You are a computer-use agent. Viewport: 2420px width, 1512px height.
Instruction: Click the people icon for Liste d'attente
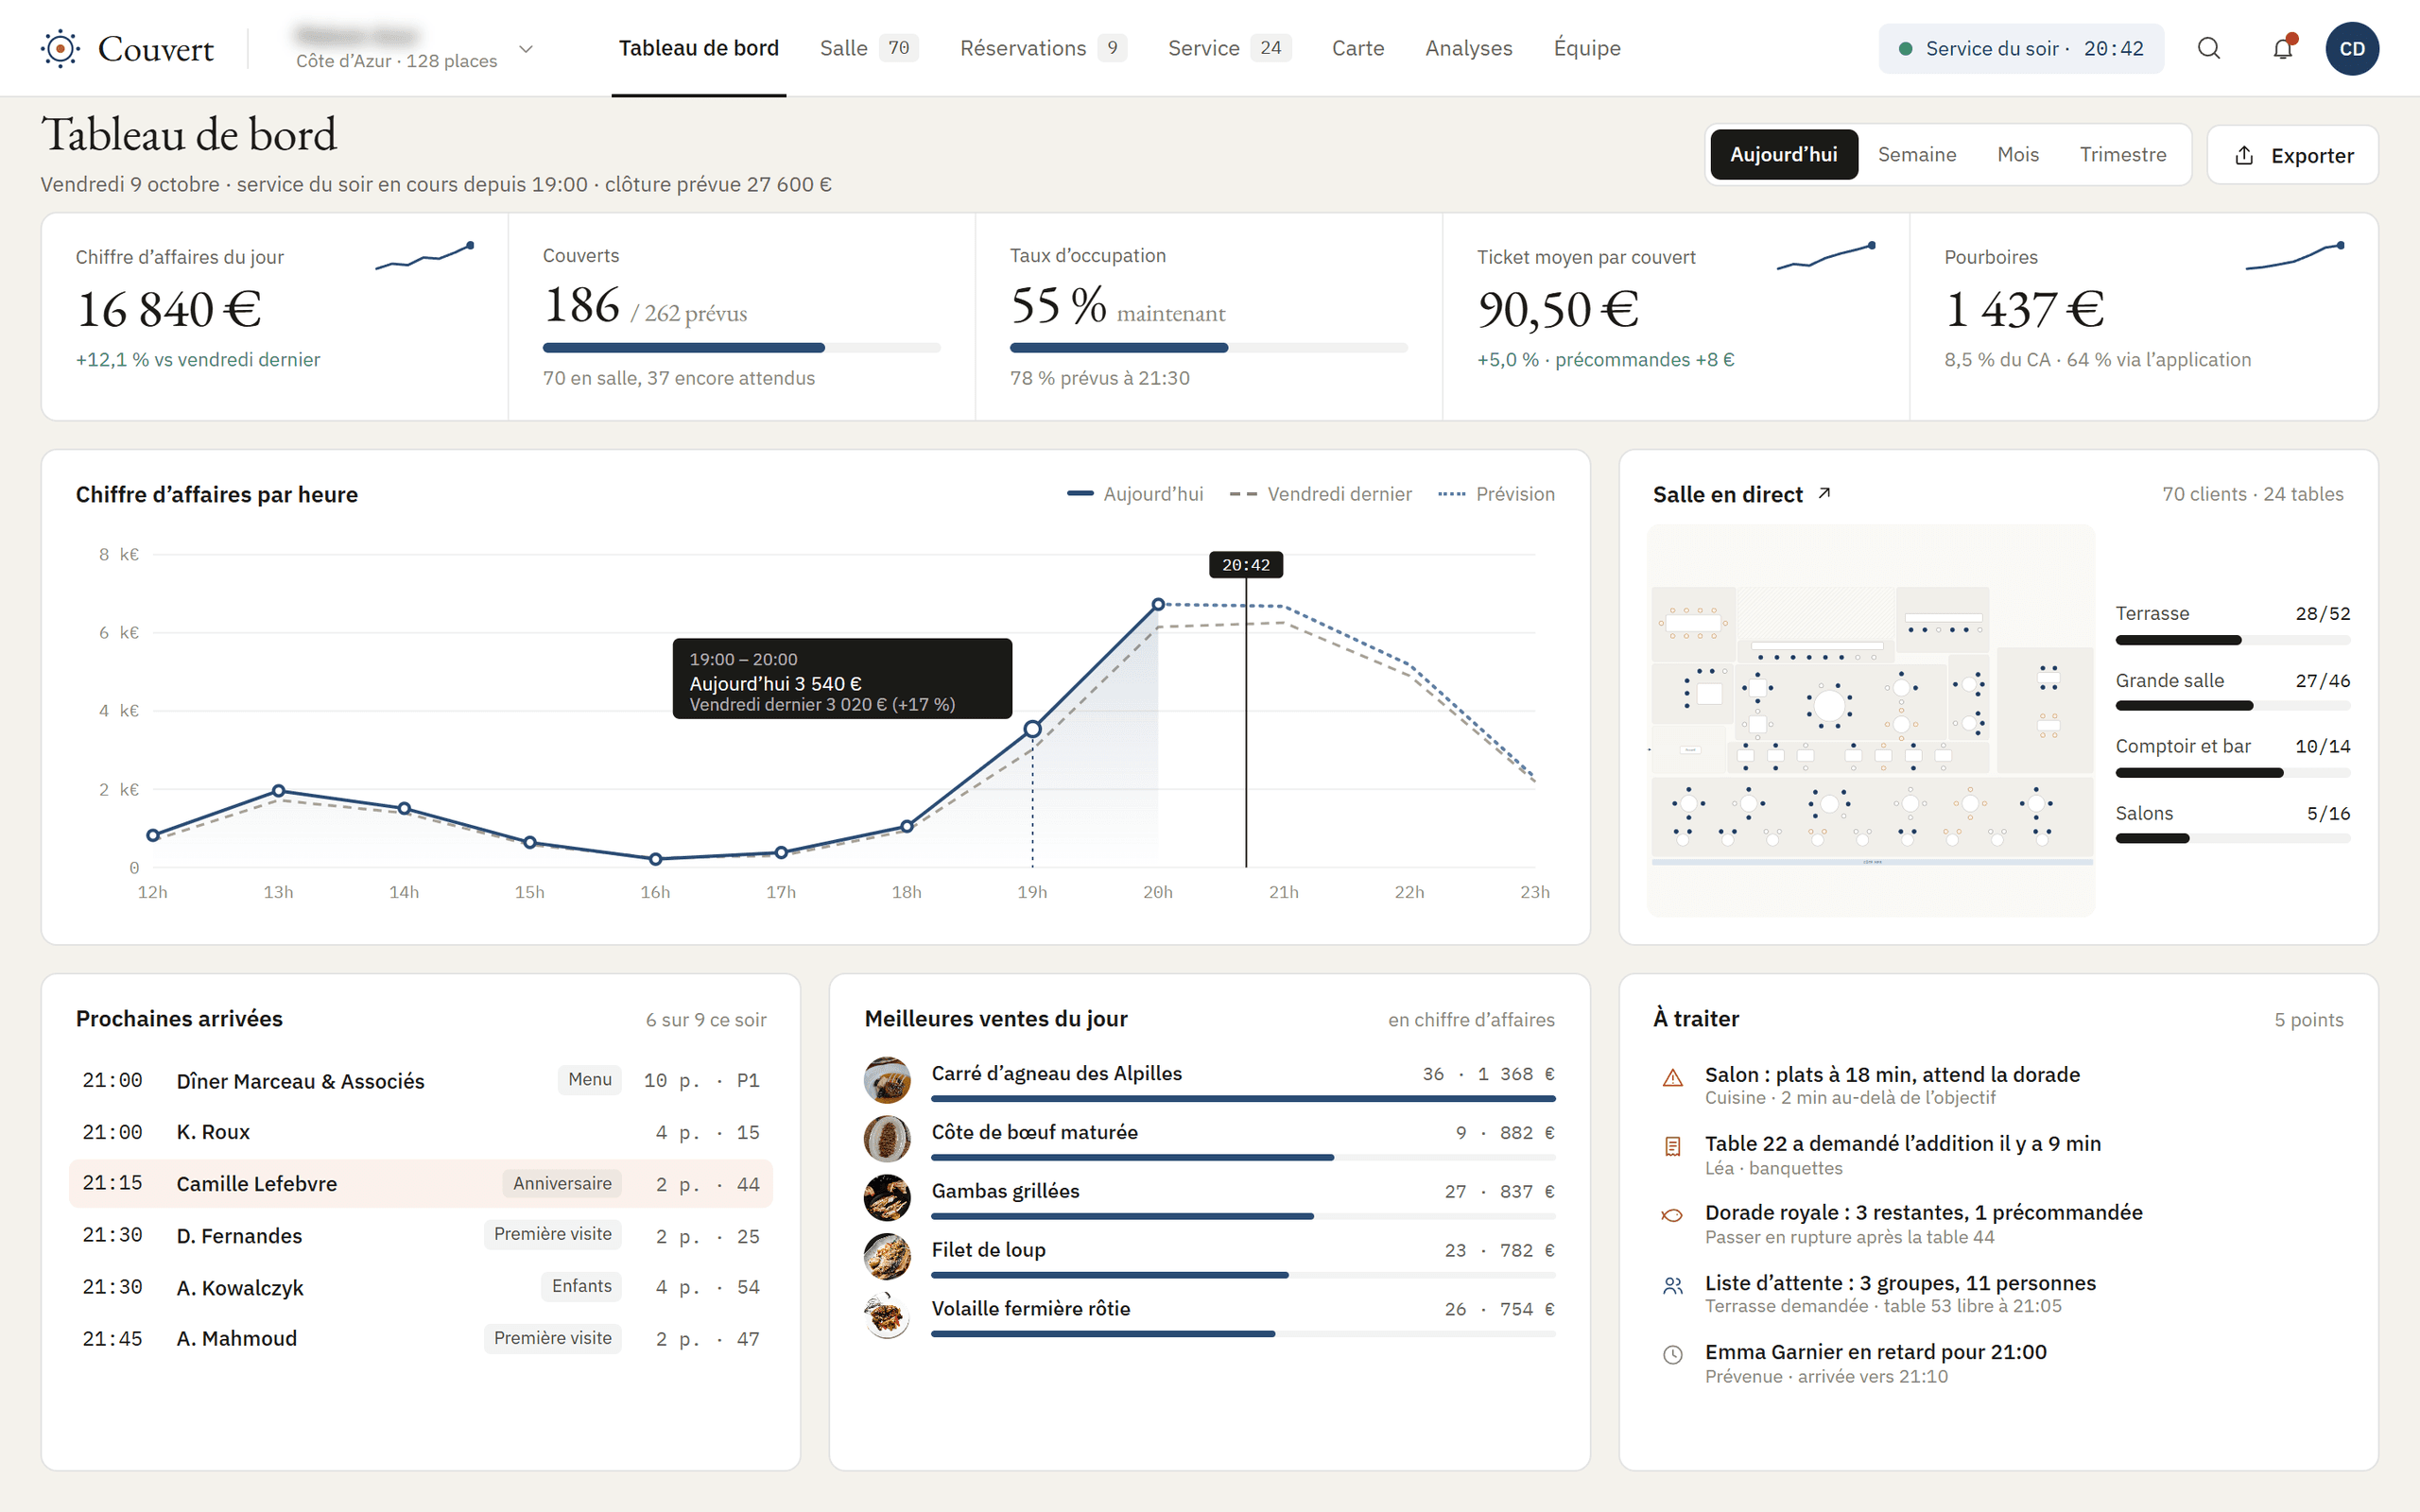[1672, 1286]
